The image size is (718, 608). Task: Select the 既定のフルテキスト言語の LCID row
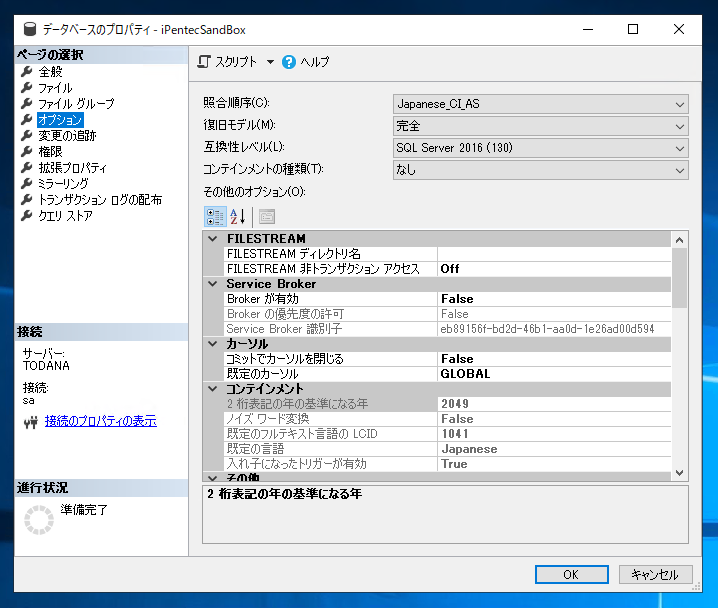[448, 434]
